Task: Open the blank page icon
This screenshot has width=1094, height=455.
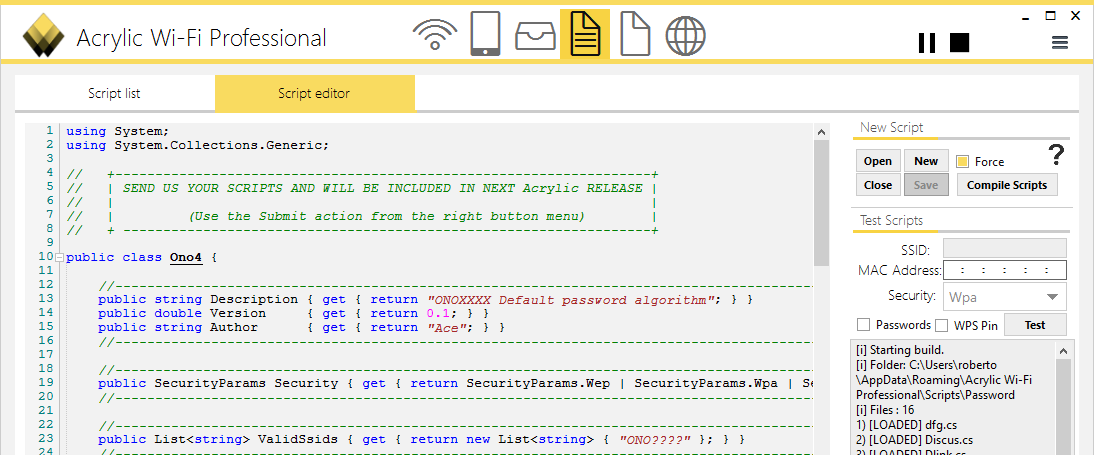Action: pyautogui.click(x=635, y=33)
